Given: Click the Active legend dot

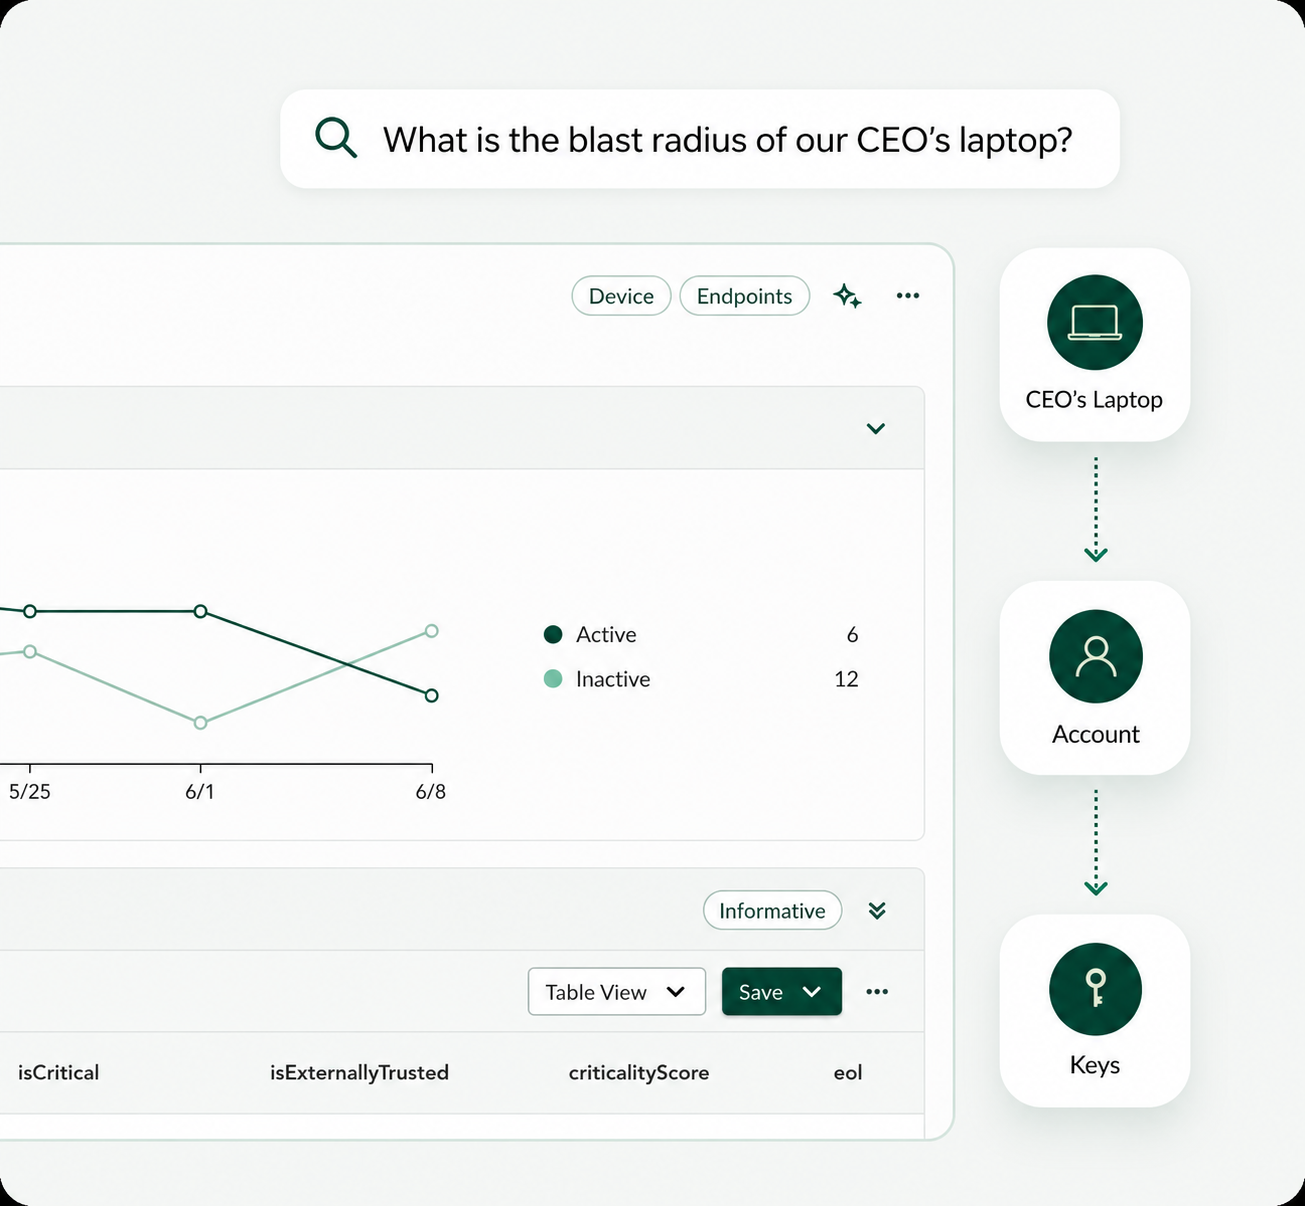Looking at the screenshot, I should pos(553,634).
